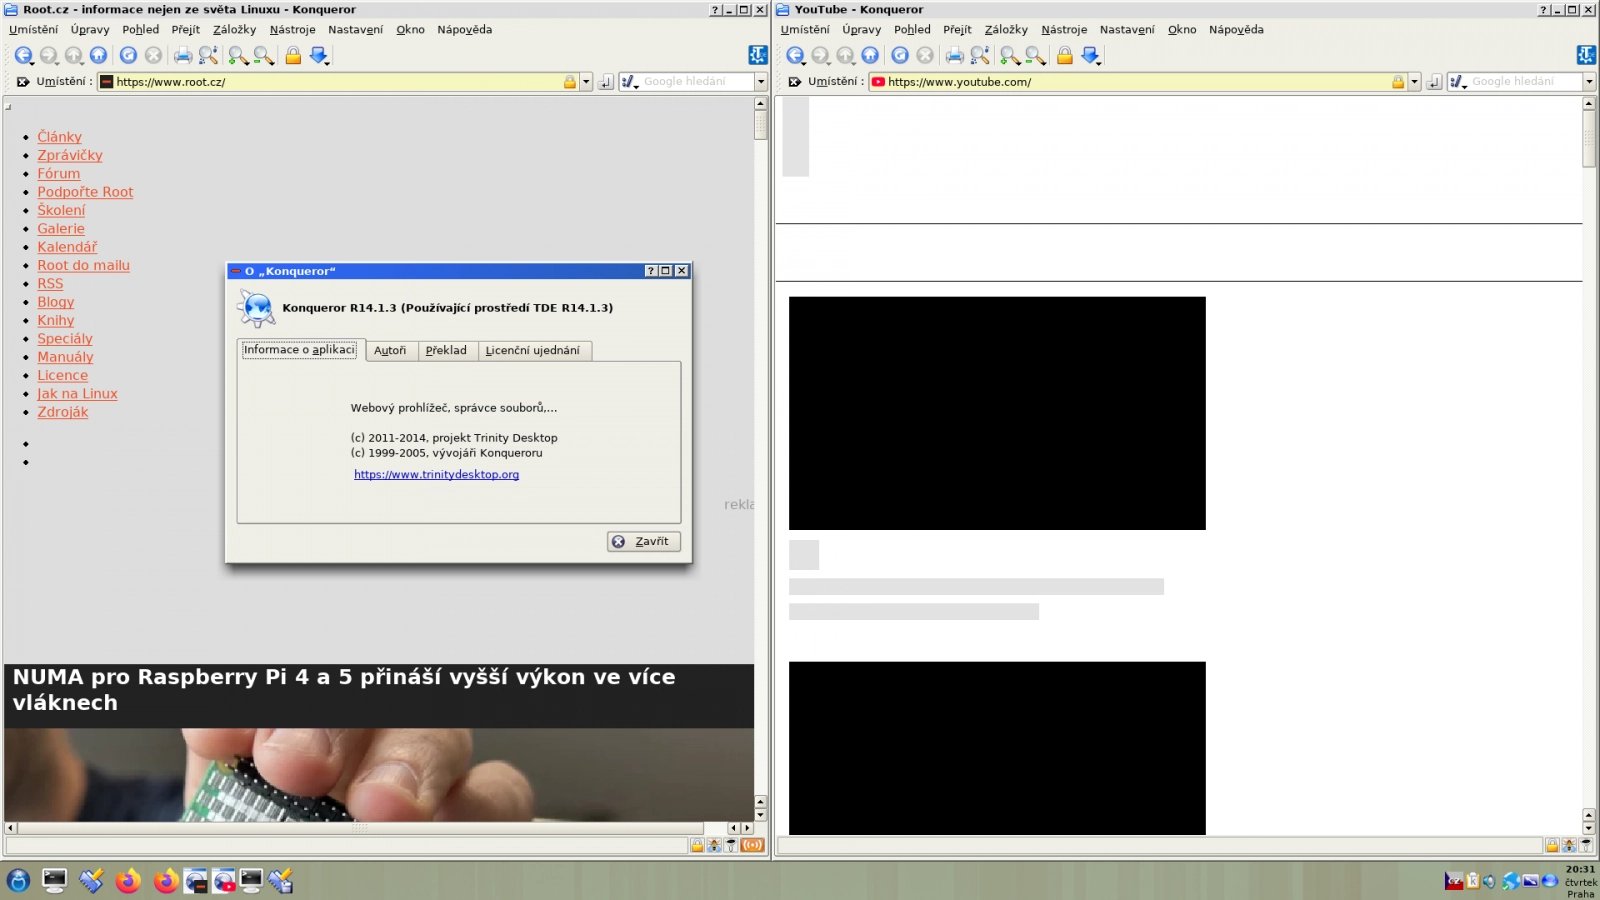1600x900 pixels.
Task: Print the Root.cz page
Action: point(183,56)
